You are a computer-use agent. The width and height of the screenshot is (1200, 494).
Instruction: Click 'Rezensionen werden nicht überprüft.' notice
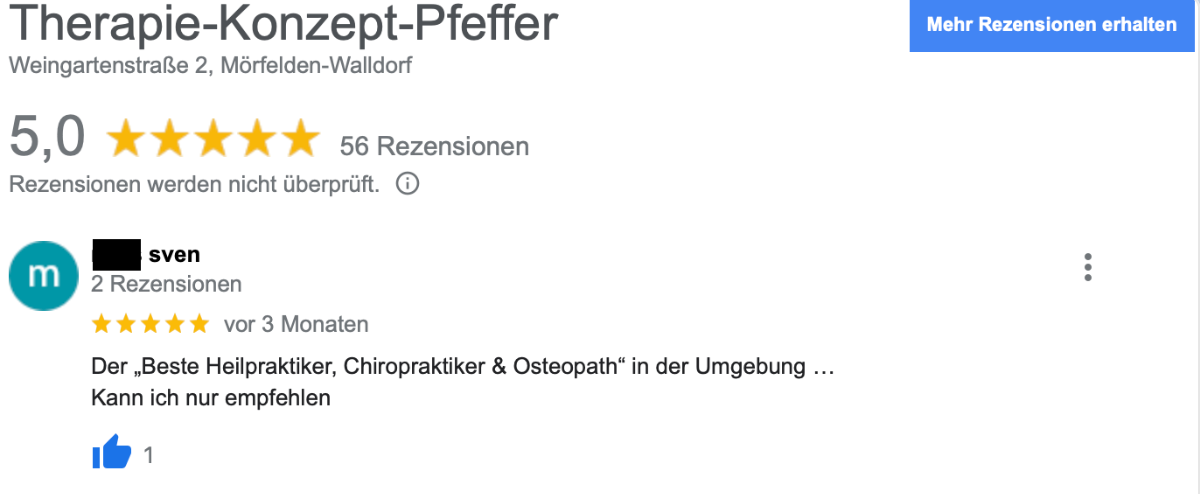[x=194, y=185]
